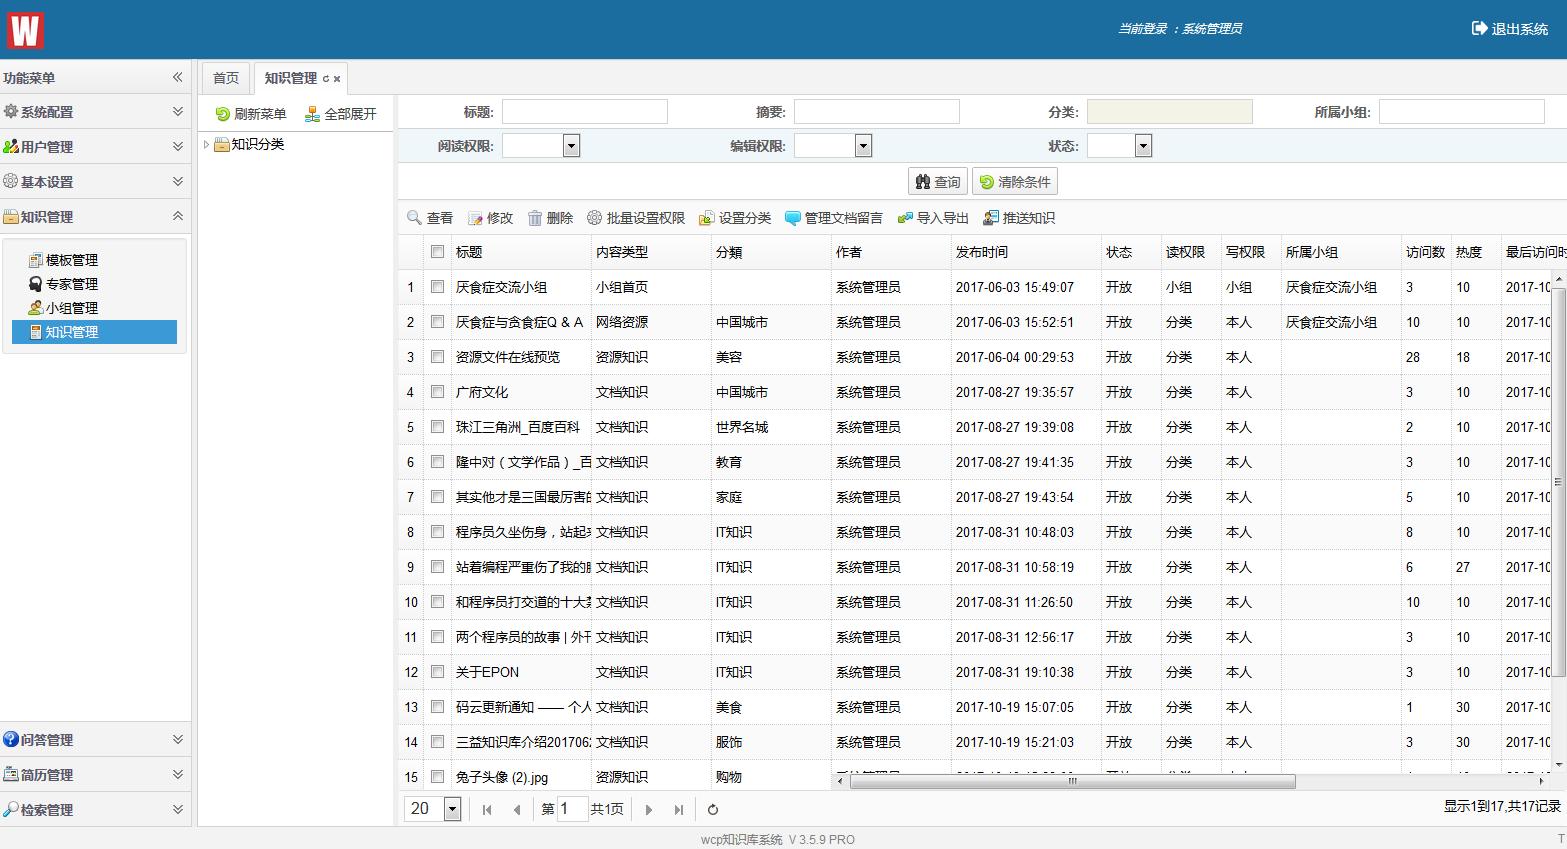This screenshot has height=849, width=1567.
Task: Click the 标题 search input field
Action: click(585, 112)
